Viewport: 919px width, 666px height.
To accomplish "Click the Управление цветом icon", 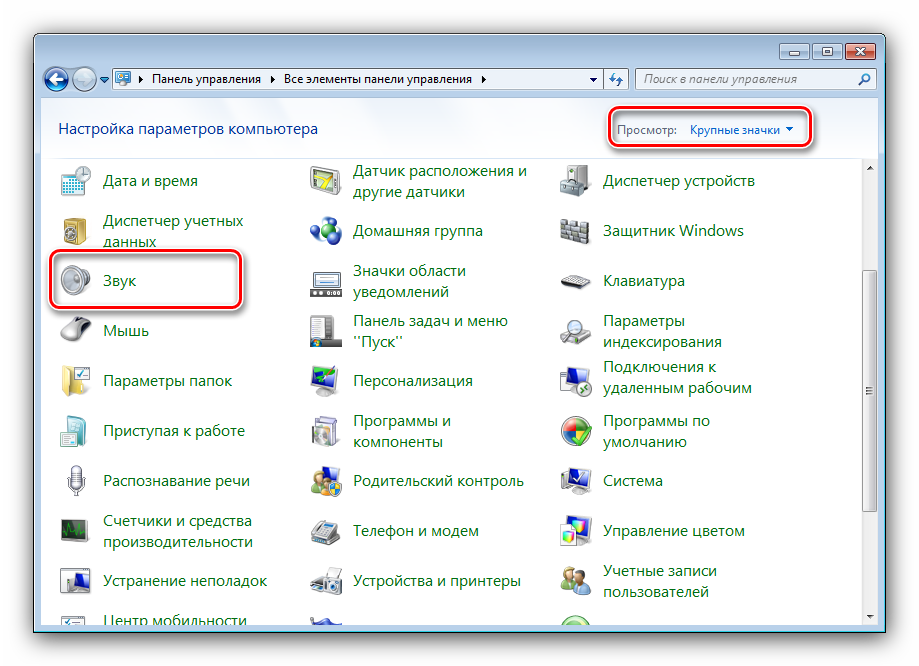I will pos(576,531).
